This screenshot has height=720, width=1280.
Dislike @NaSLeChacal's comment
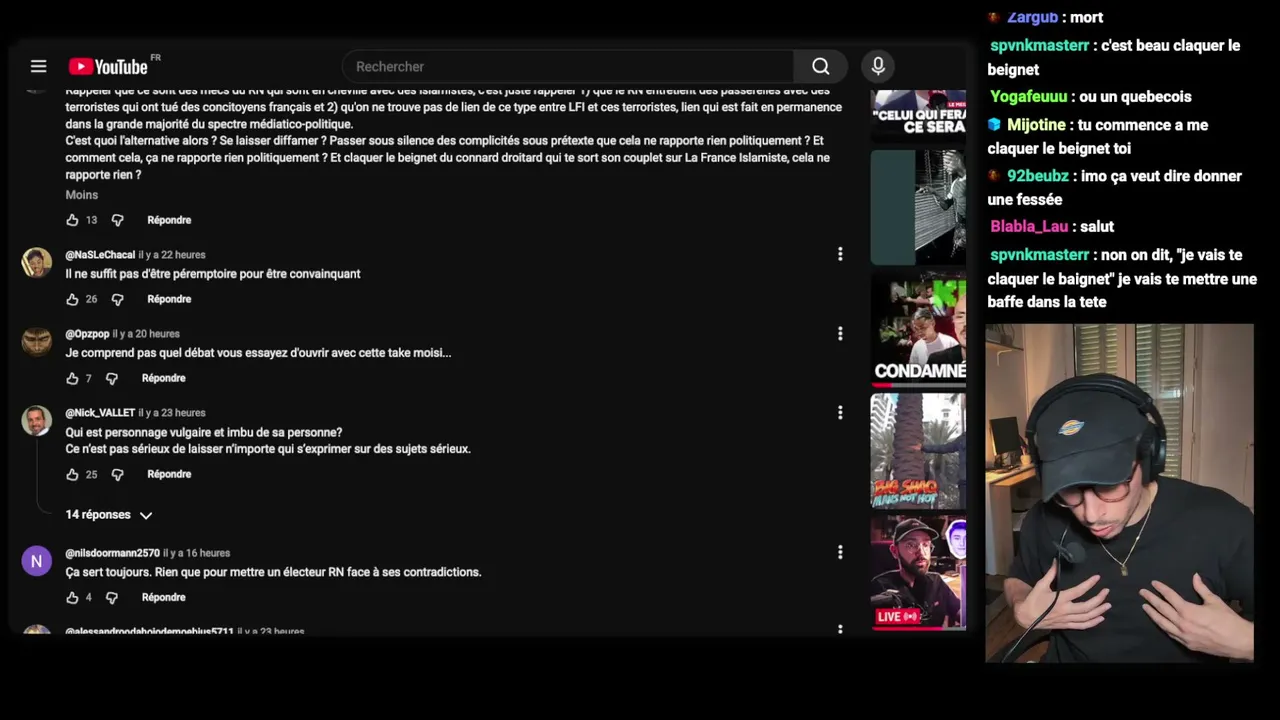[117, 299]
